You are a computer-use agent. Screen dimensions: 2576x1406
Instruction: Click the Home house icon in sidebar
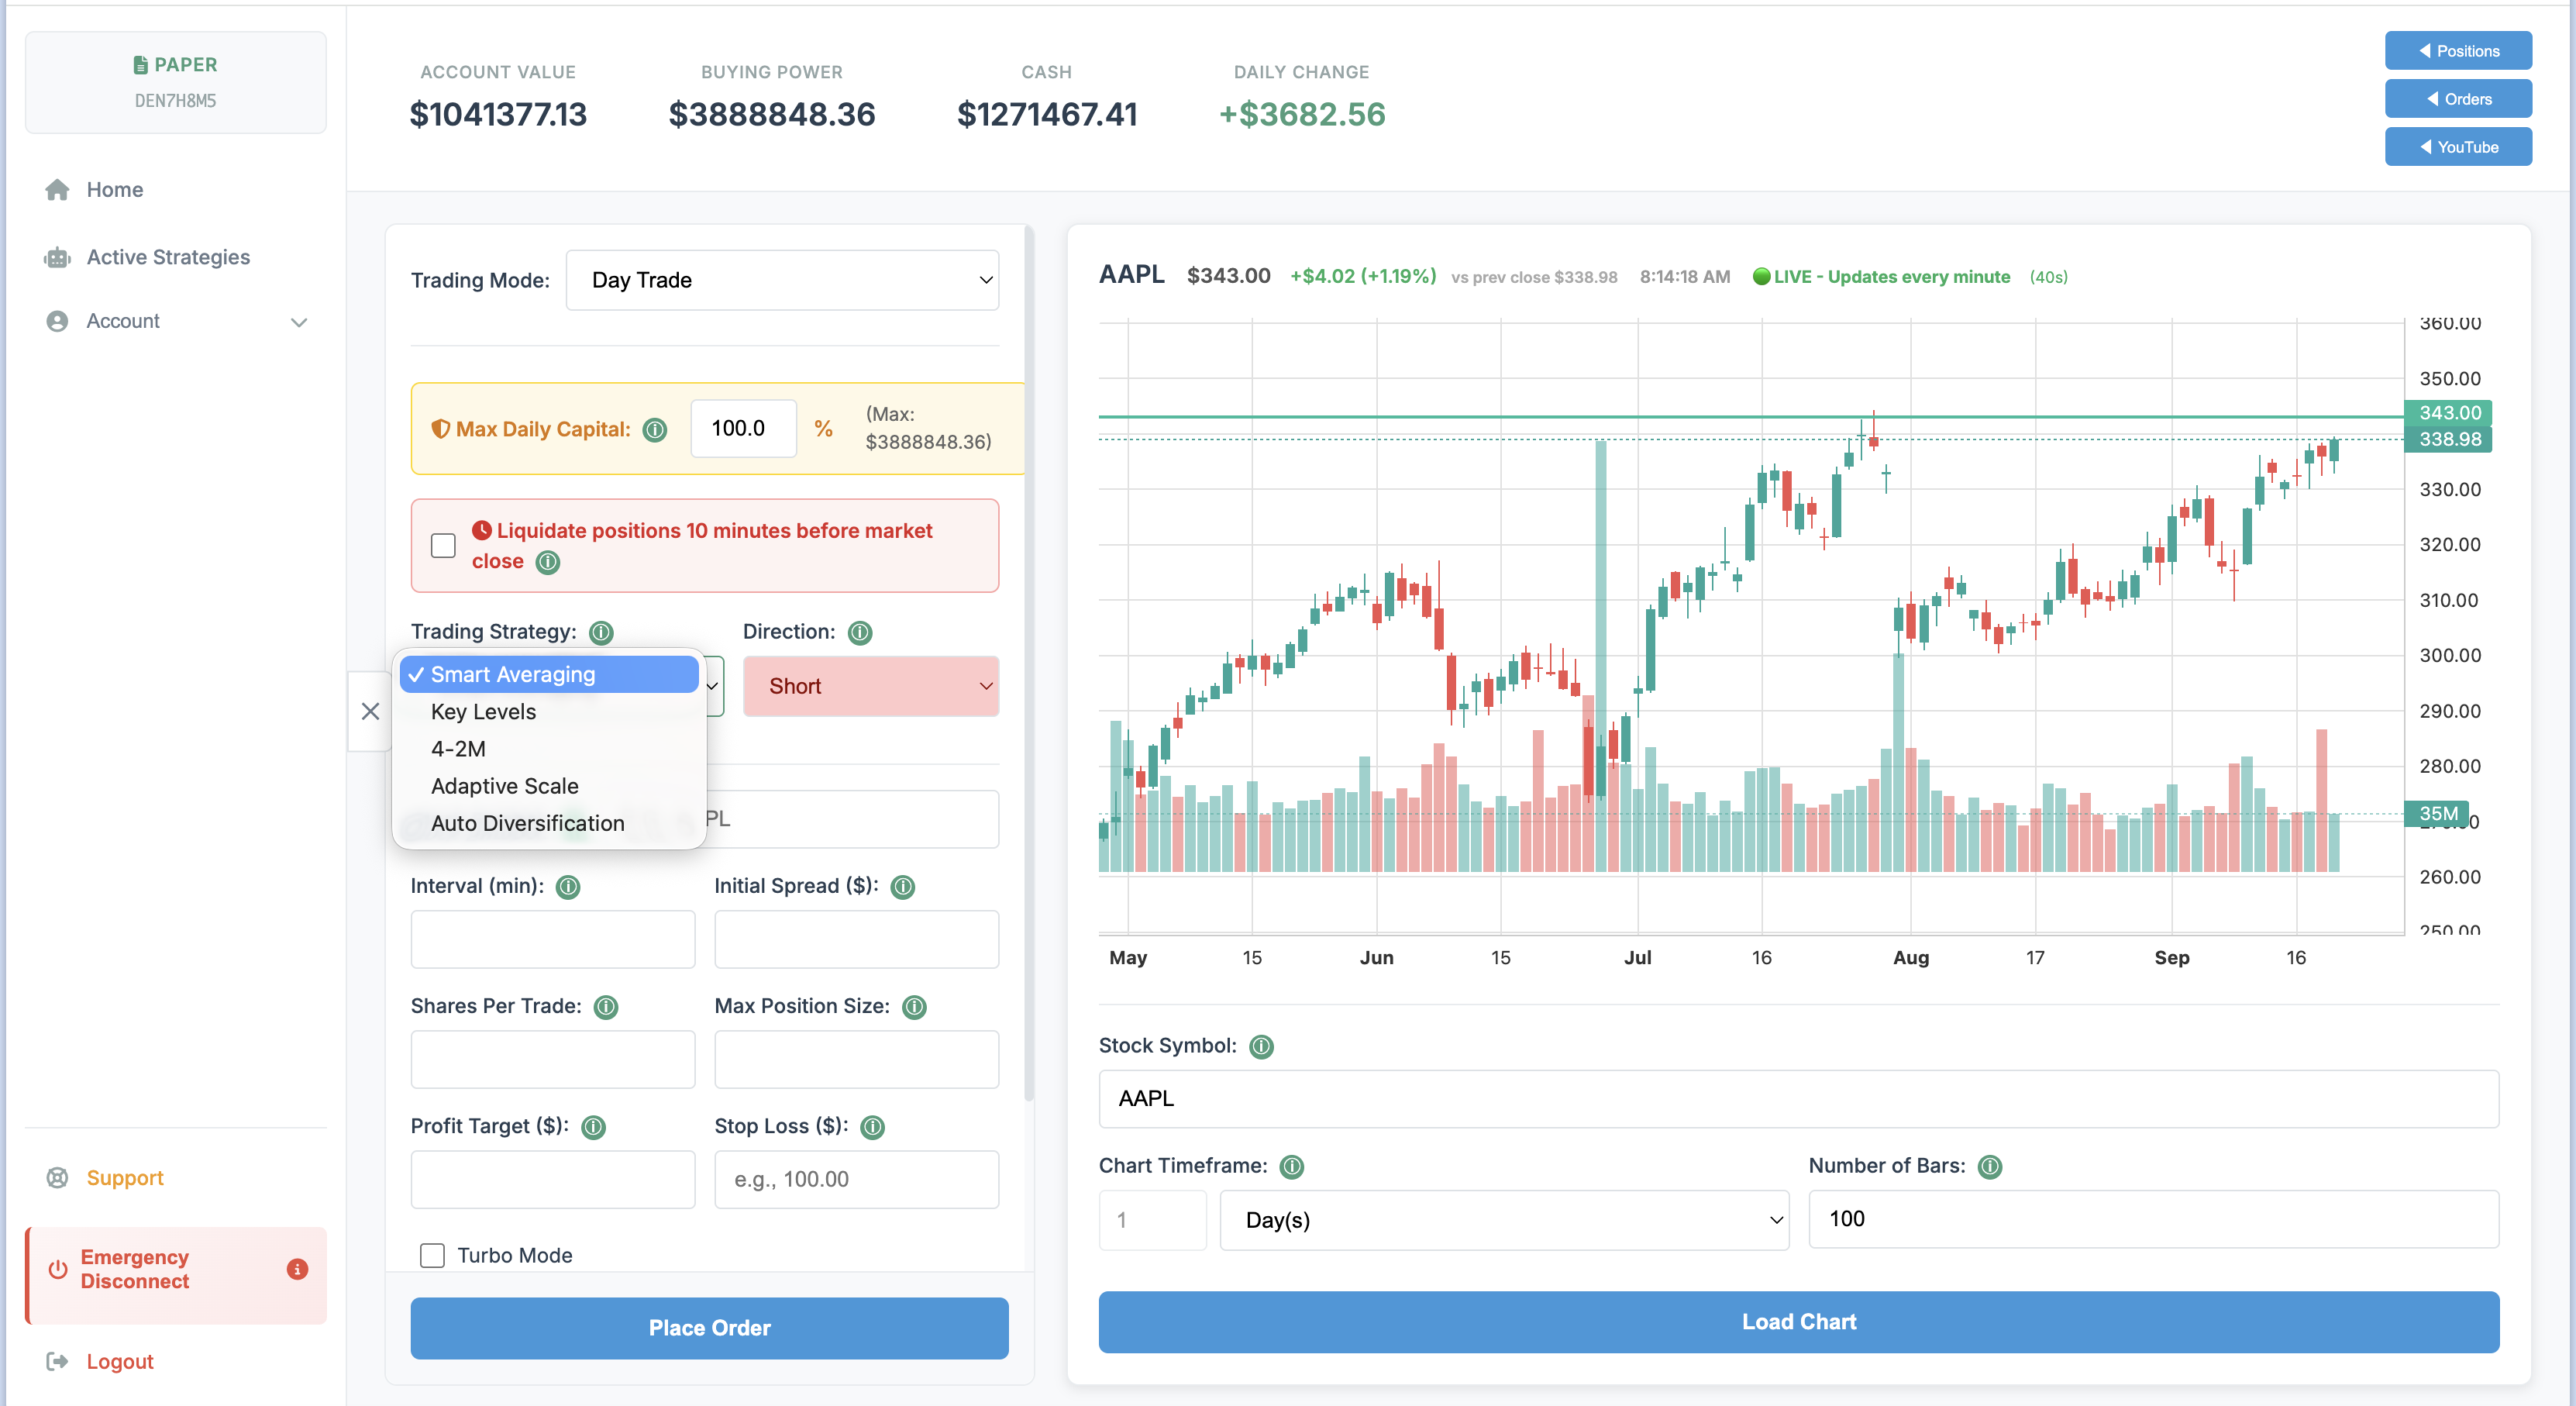(x=57, y=190)
